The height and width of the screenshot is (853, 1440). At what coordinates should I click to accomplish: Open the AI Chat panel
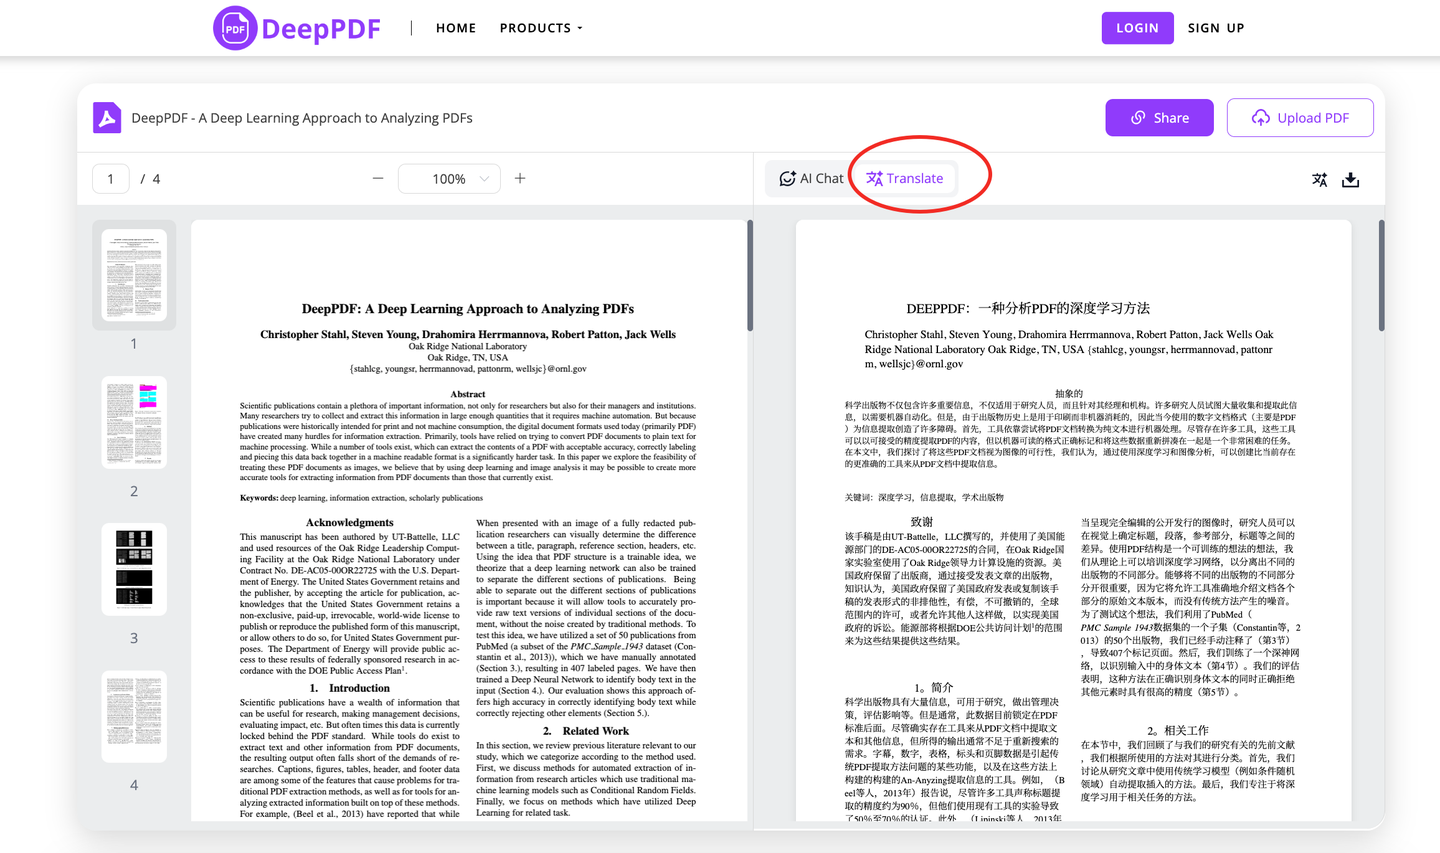click(810, 177)
